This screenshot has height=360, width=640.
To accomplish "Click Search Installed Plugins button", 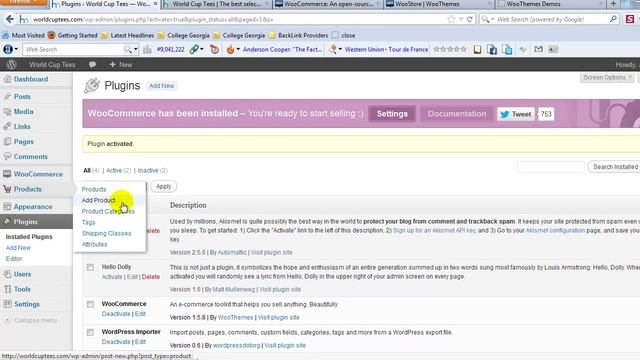I will point(615,167).
